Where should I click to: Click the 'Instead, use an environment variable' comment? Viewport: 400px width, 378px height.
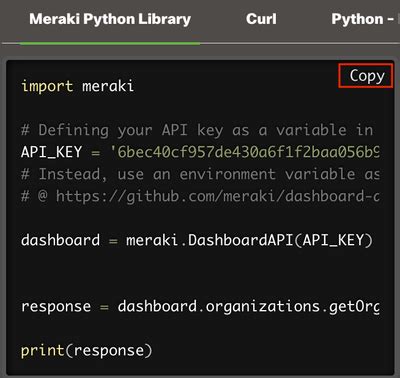pyautogui.click(x=200, y=174)
